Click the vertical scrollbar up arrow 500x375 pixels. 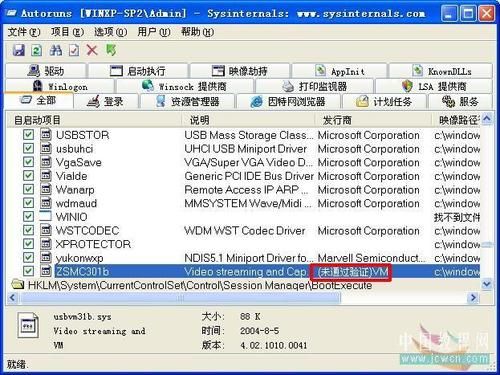pyautogui.click(x=487, y=119)
